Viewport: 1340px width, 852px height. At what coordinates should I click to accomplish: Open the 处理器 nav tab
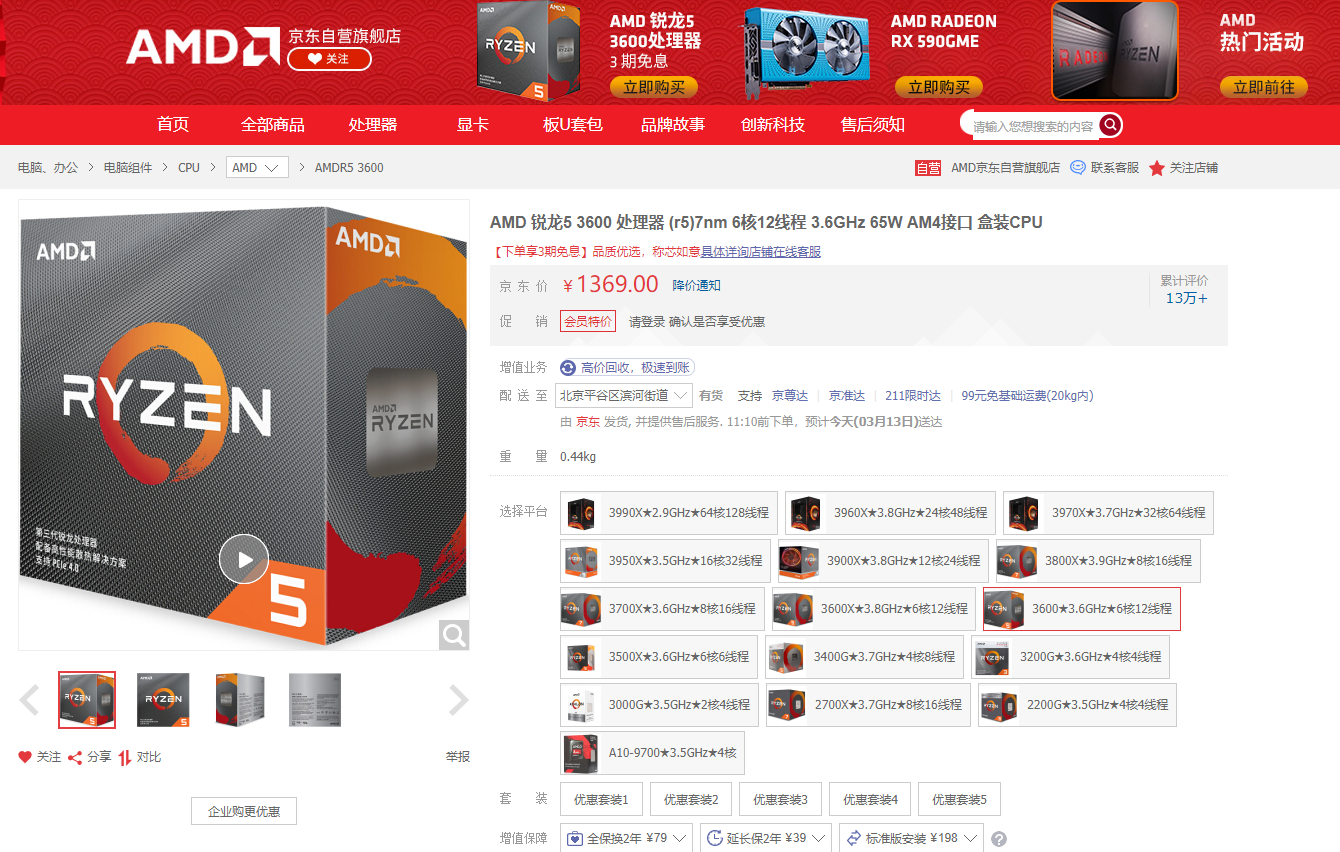(x=373, y=125)
